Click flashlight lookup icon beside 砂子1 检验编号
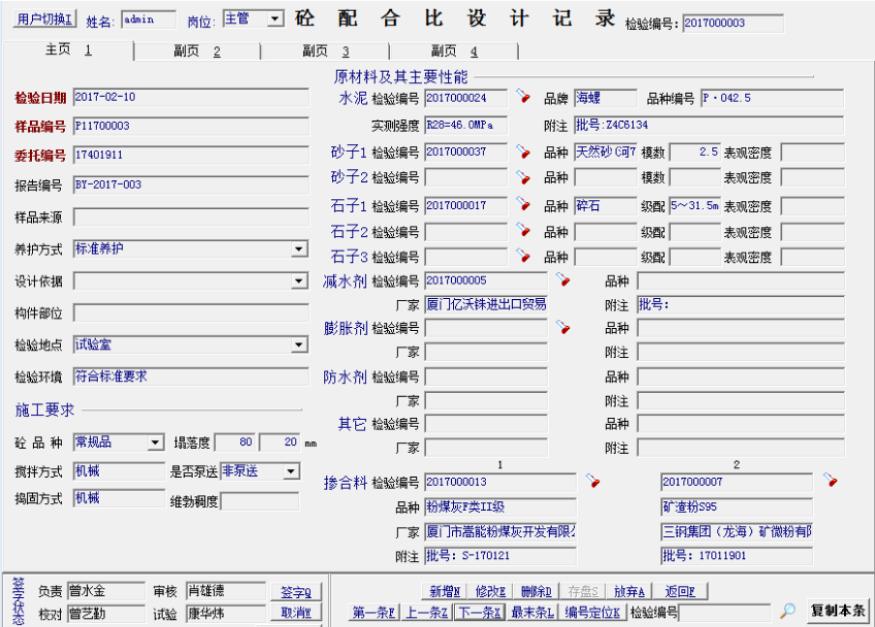The height and width of the screenshot is (627, 875). click(523, 151)
